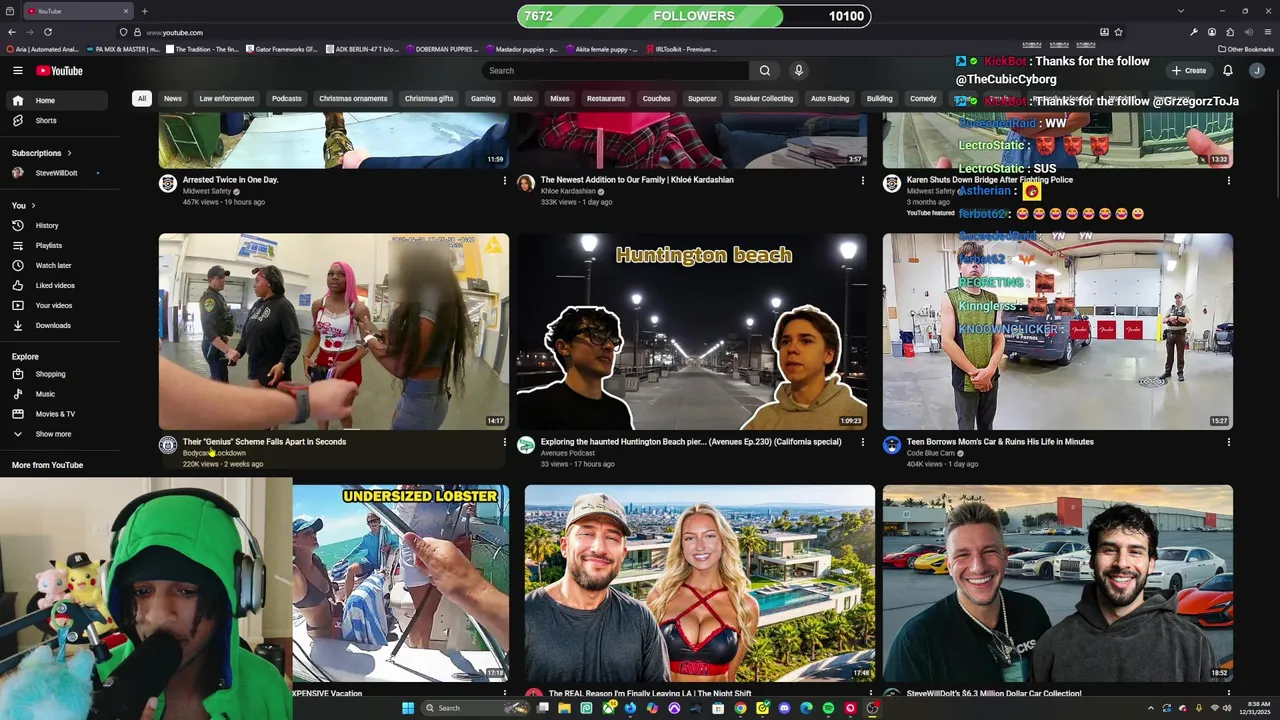The width and height of the screenshot is (1280, 720).
Task: Select the Sneaker Collecting filter chip
Action: tap(763, 99)
